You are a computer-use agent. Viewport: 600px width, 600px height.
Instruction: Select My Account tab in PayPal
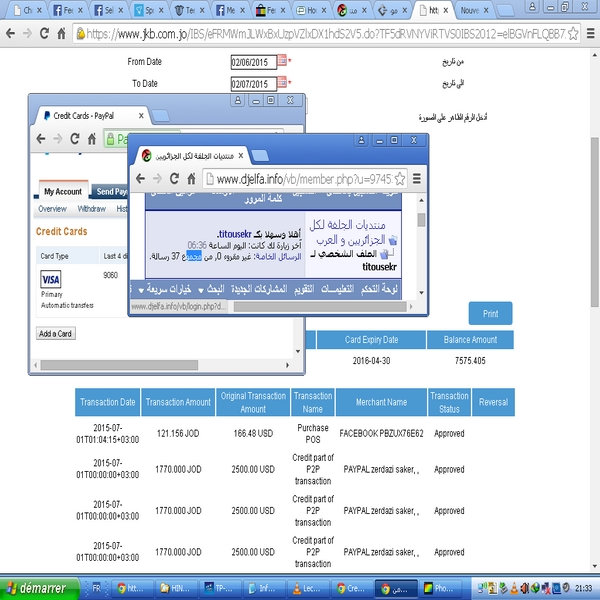click(x=63, y=191)
